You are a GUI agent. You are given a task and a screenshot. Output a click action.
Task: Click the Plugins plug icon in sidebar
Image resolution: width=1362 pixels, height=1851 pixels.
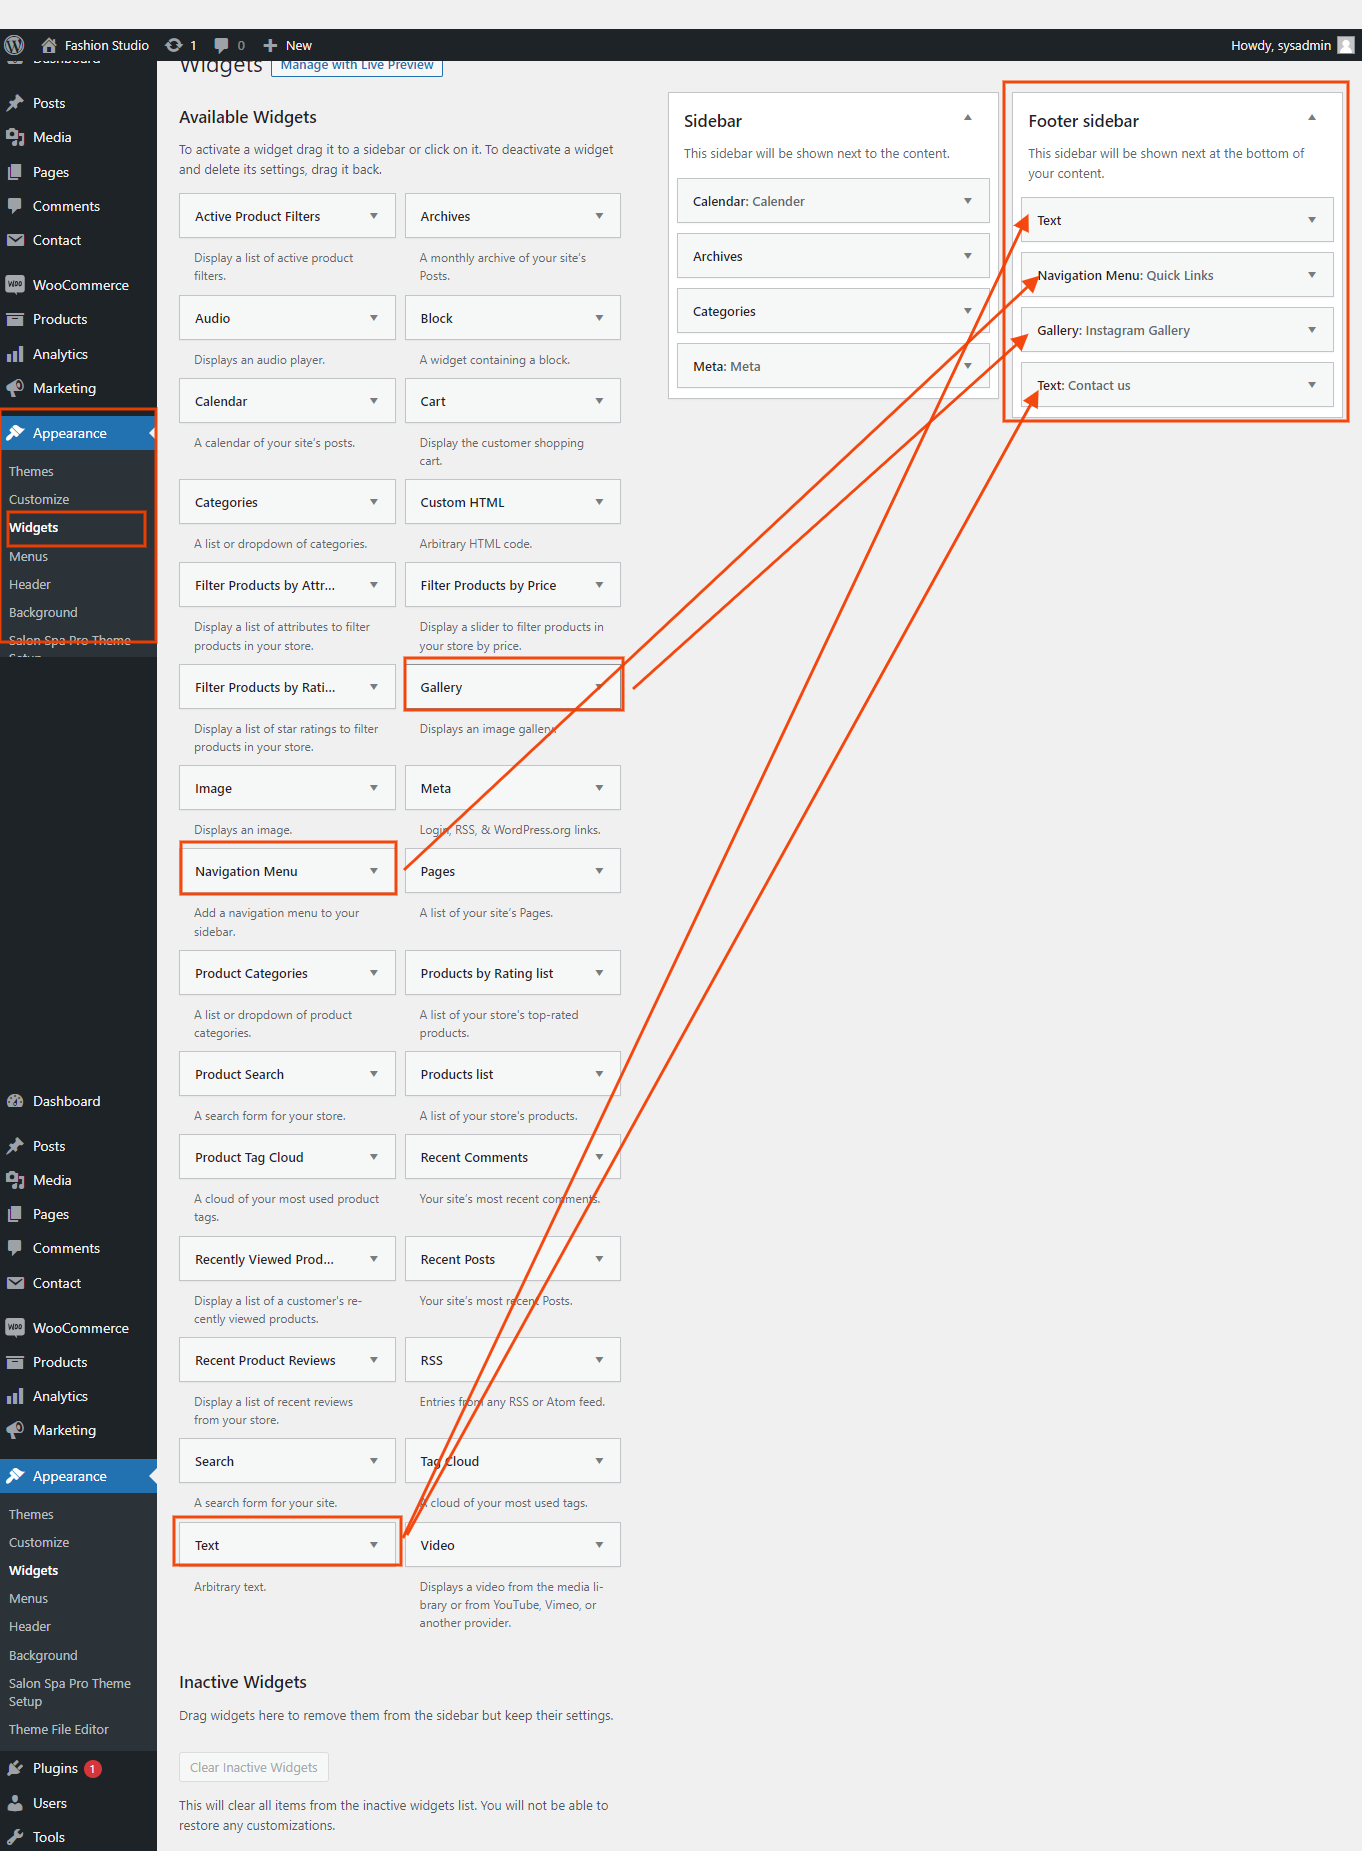(x=15, y=1768)
